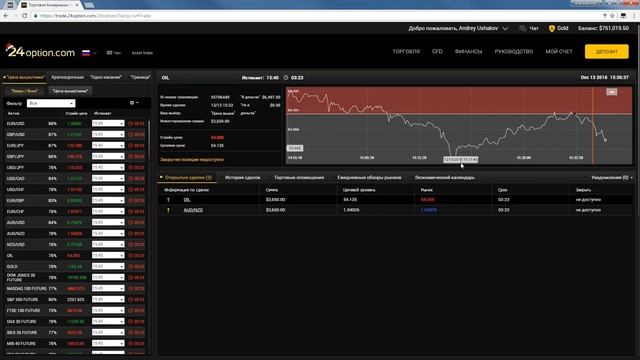The height and width of the screenshot is (360, 640).
Task: Switch to Торговые оповещения tab
Action: click(x=299, y=178)
